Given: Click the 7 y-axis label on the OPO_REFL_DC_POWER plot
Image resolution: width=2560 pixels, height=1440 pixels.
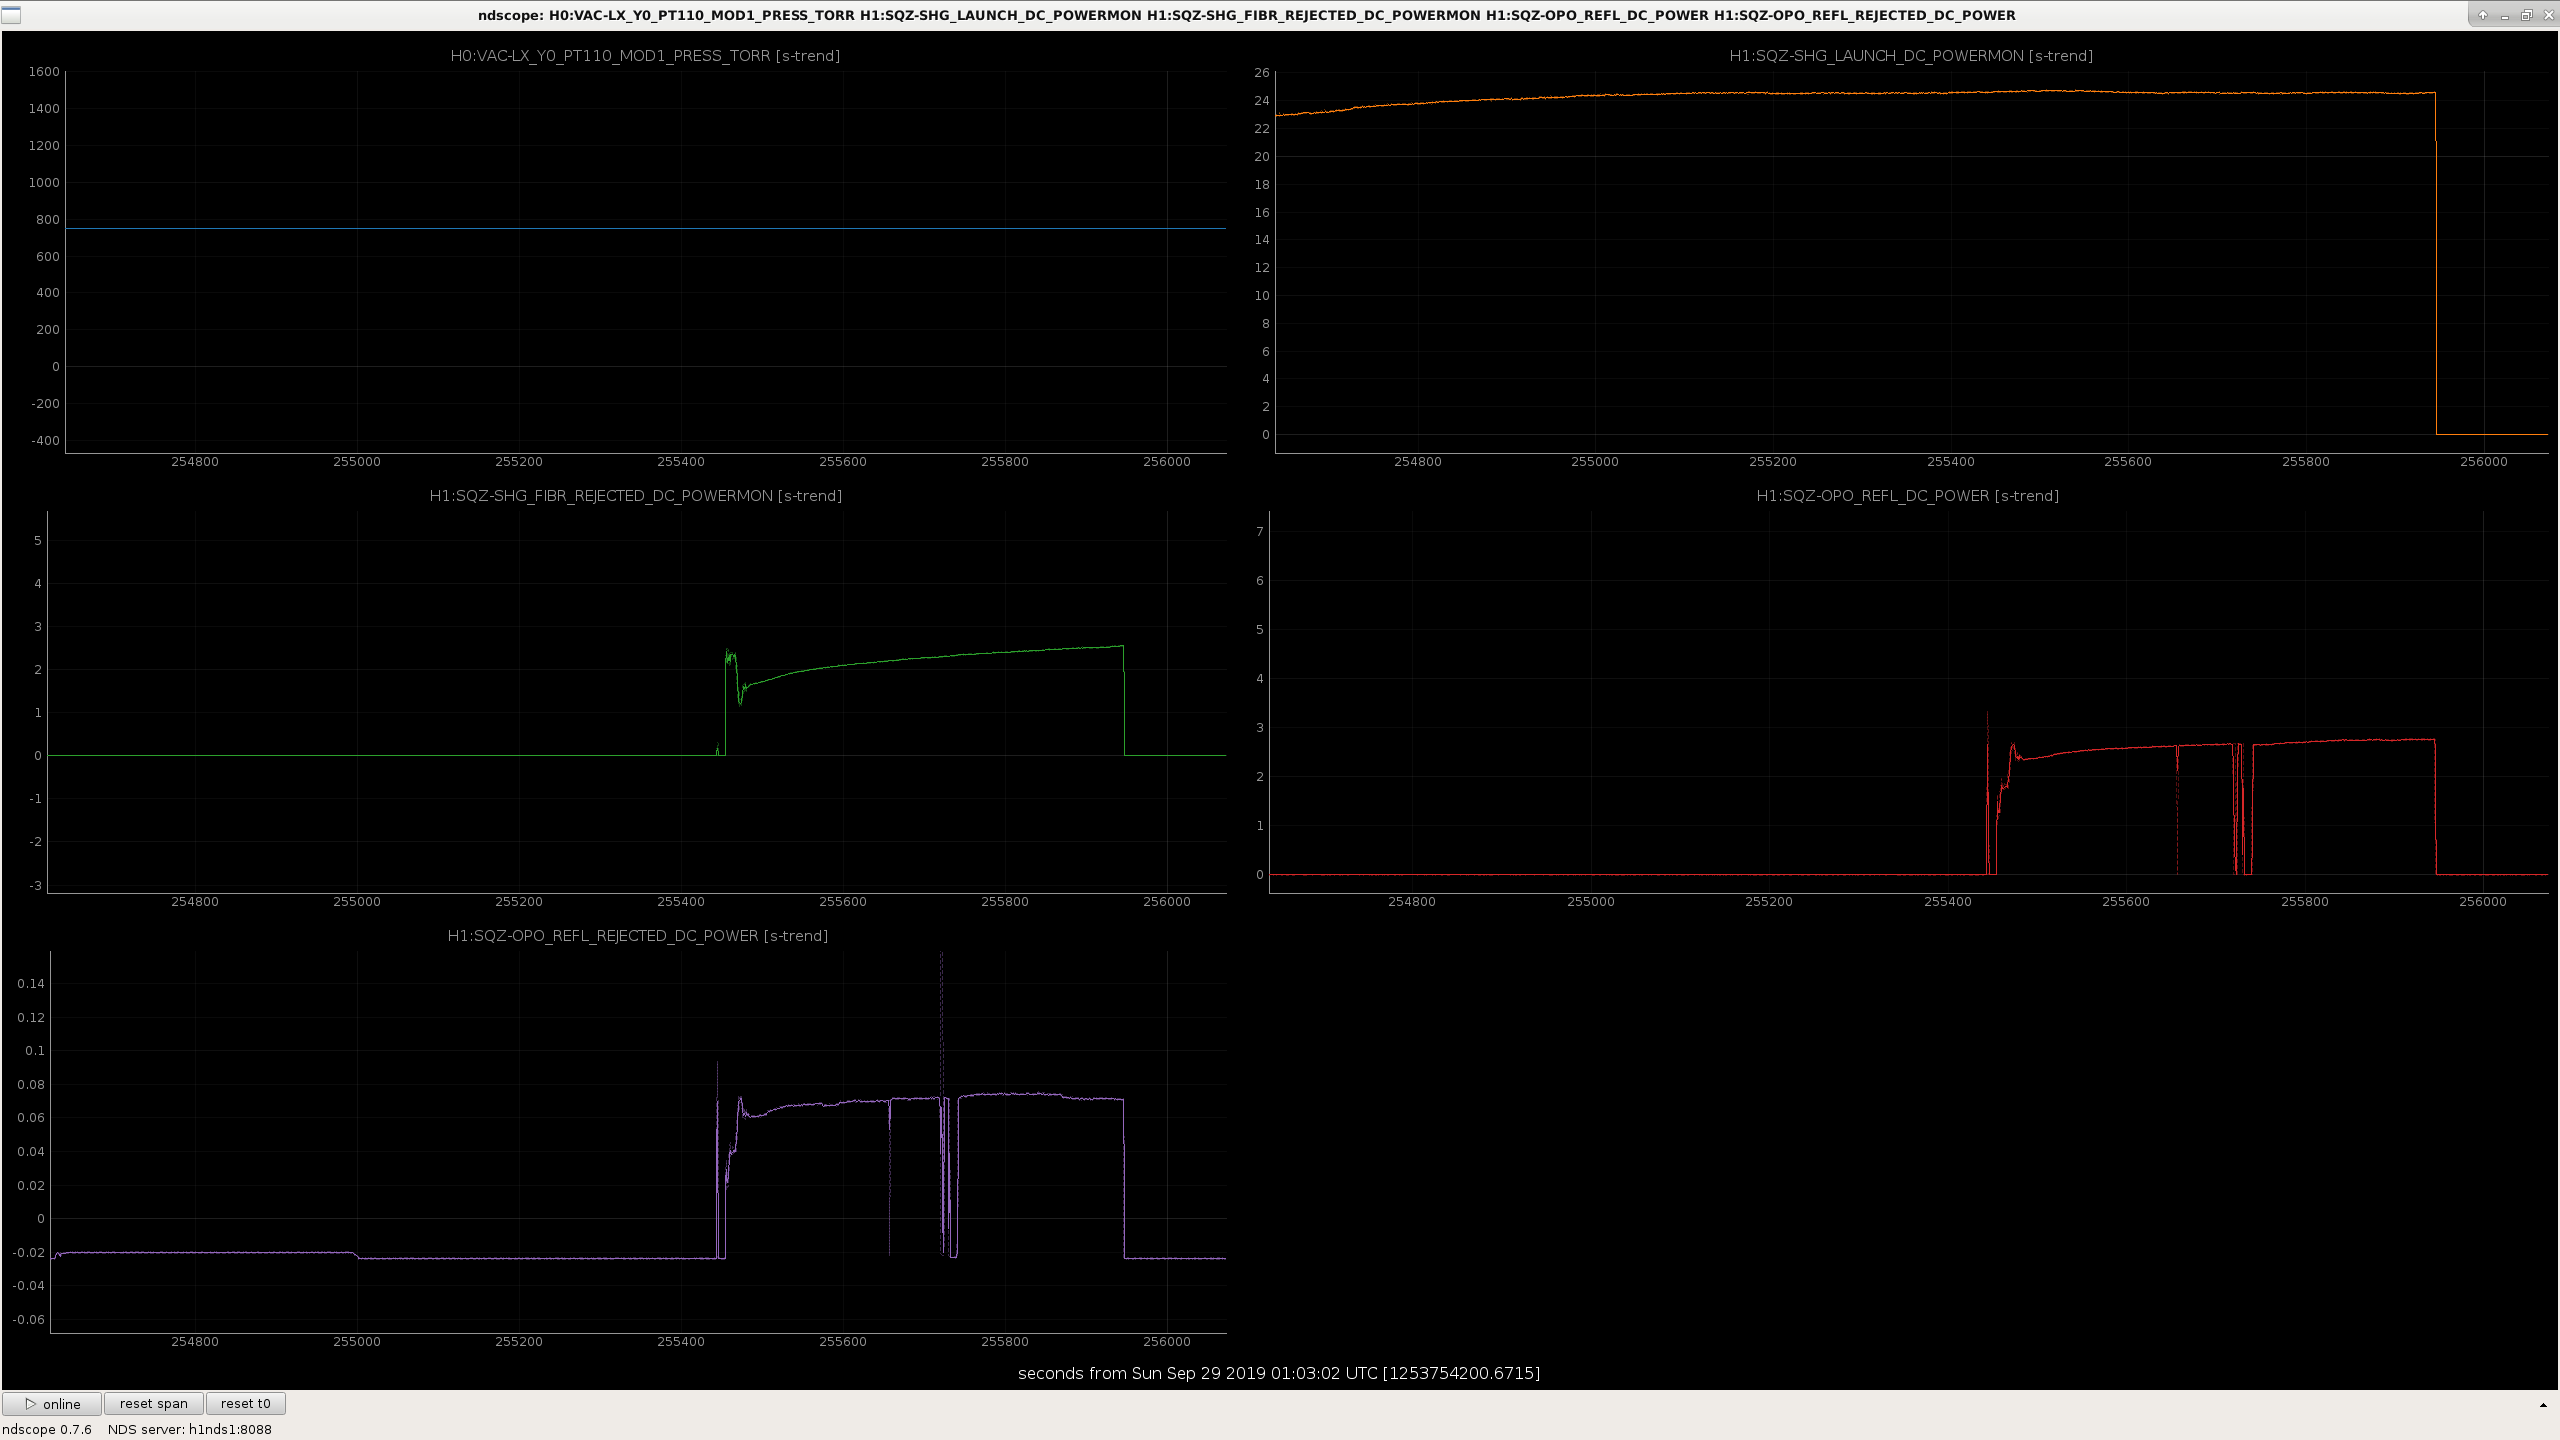Looking at the screenshot, I should point(1260,532).
